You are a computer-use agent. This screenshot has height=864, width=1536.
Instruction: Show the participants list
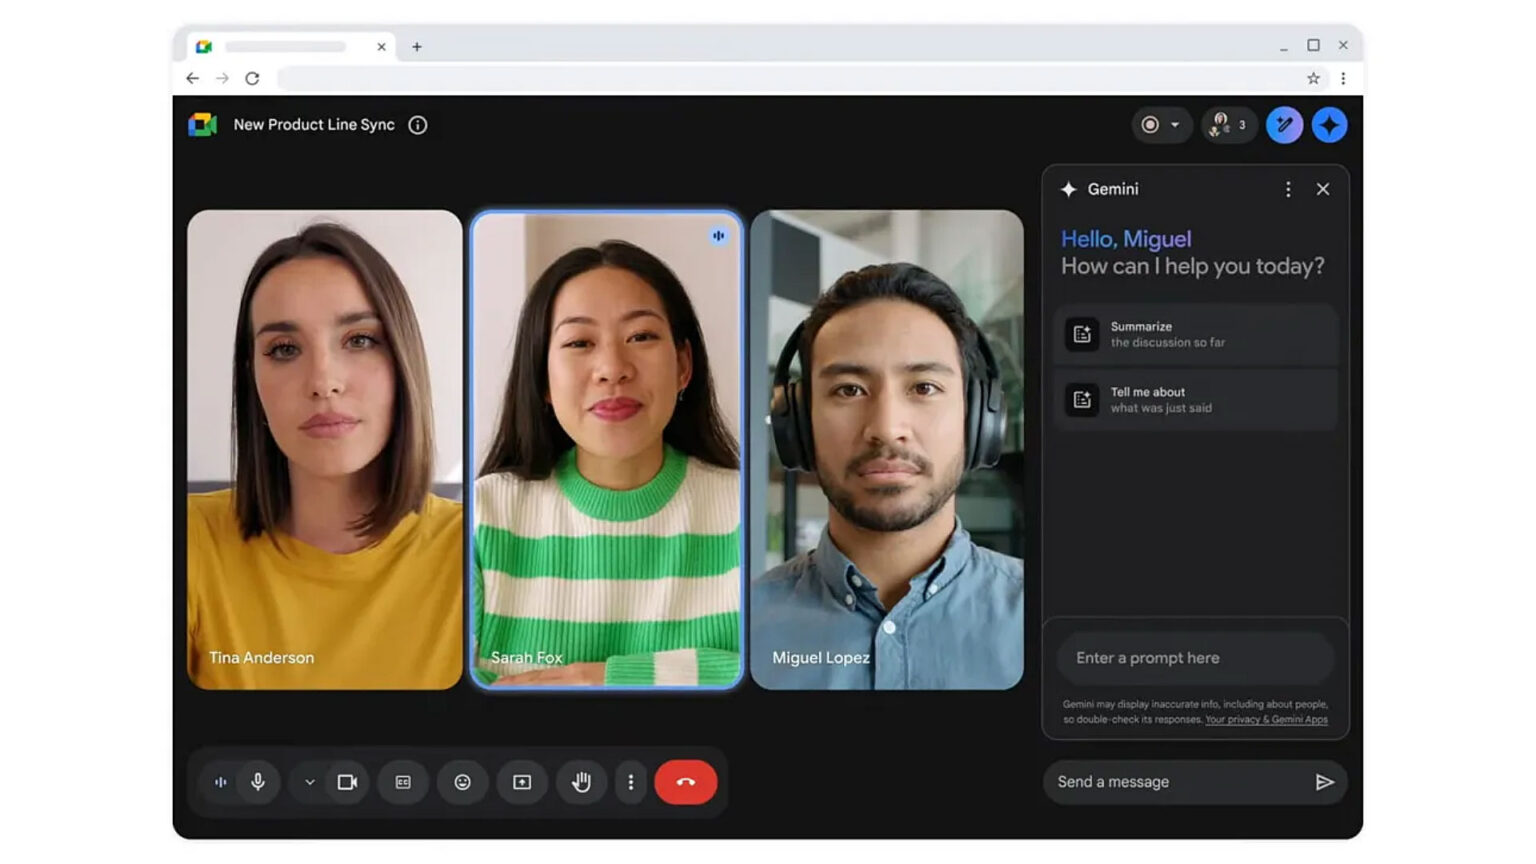coord(1228,124)
